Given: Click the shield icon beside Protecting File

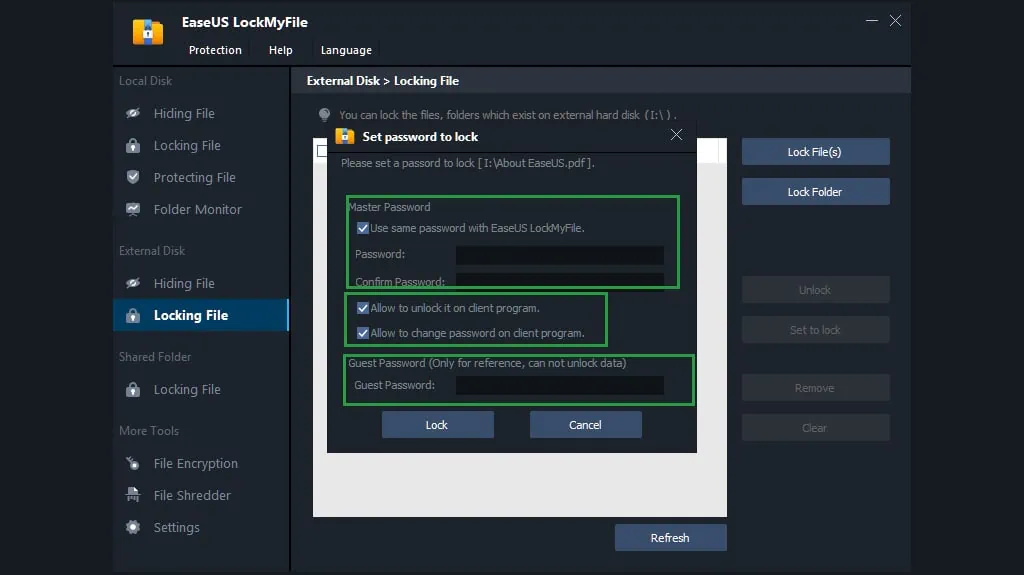Looking at the screenshot, I should click(x=133, y=177).
